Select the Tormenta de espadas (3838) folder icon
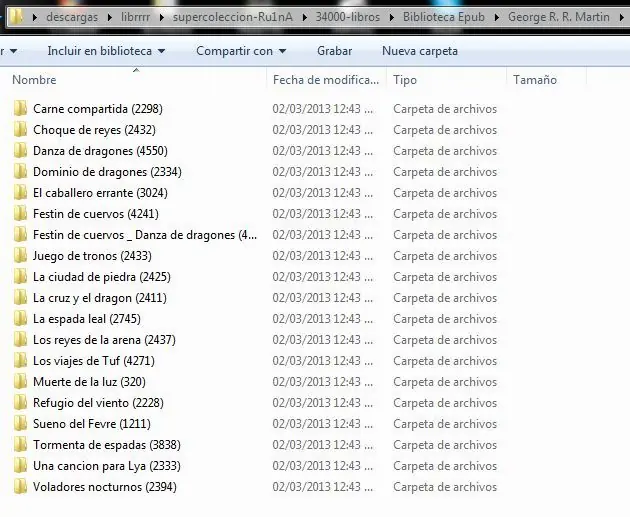The height and width of the screenshot is (517, 630). 20,445
